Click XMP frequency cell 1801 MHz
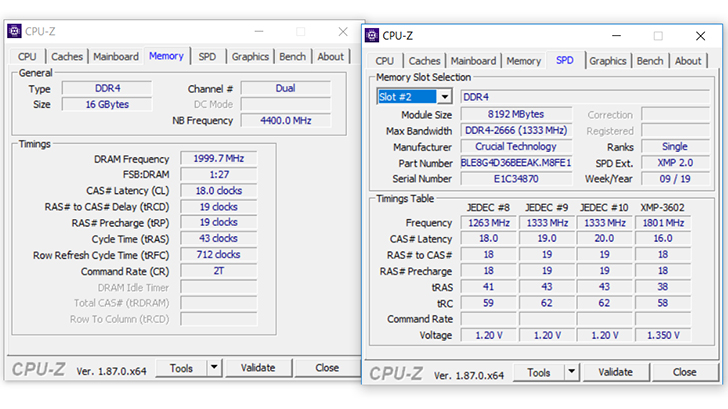 [663, 223]
